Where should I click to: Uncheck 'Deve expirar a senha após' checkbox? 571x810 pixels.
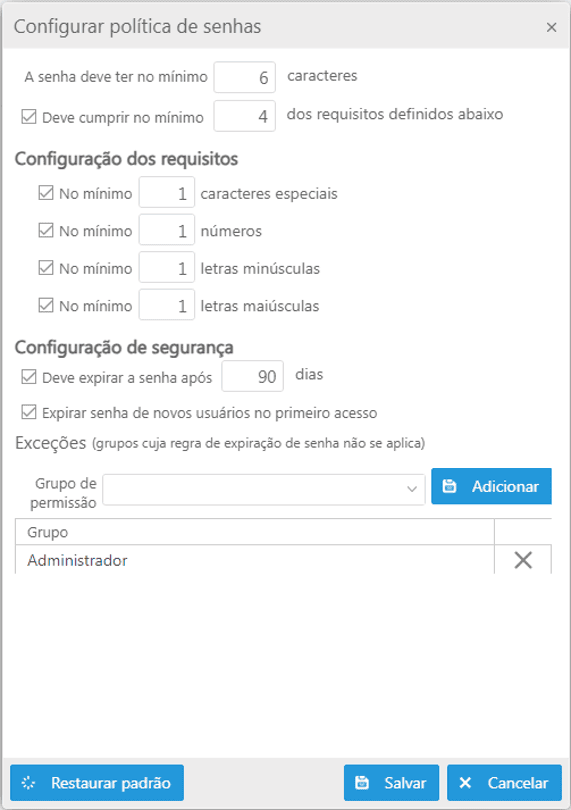click(29, 377)
